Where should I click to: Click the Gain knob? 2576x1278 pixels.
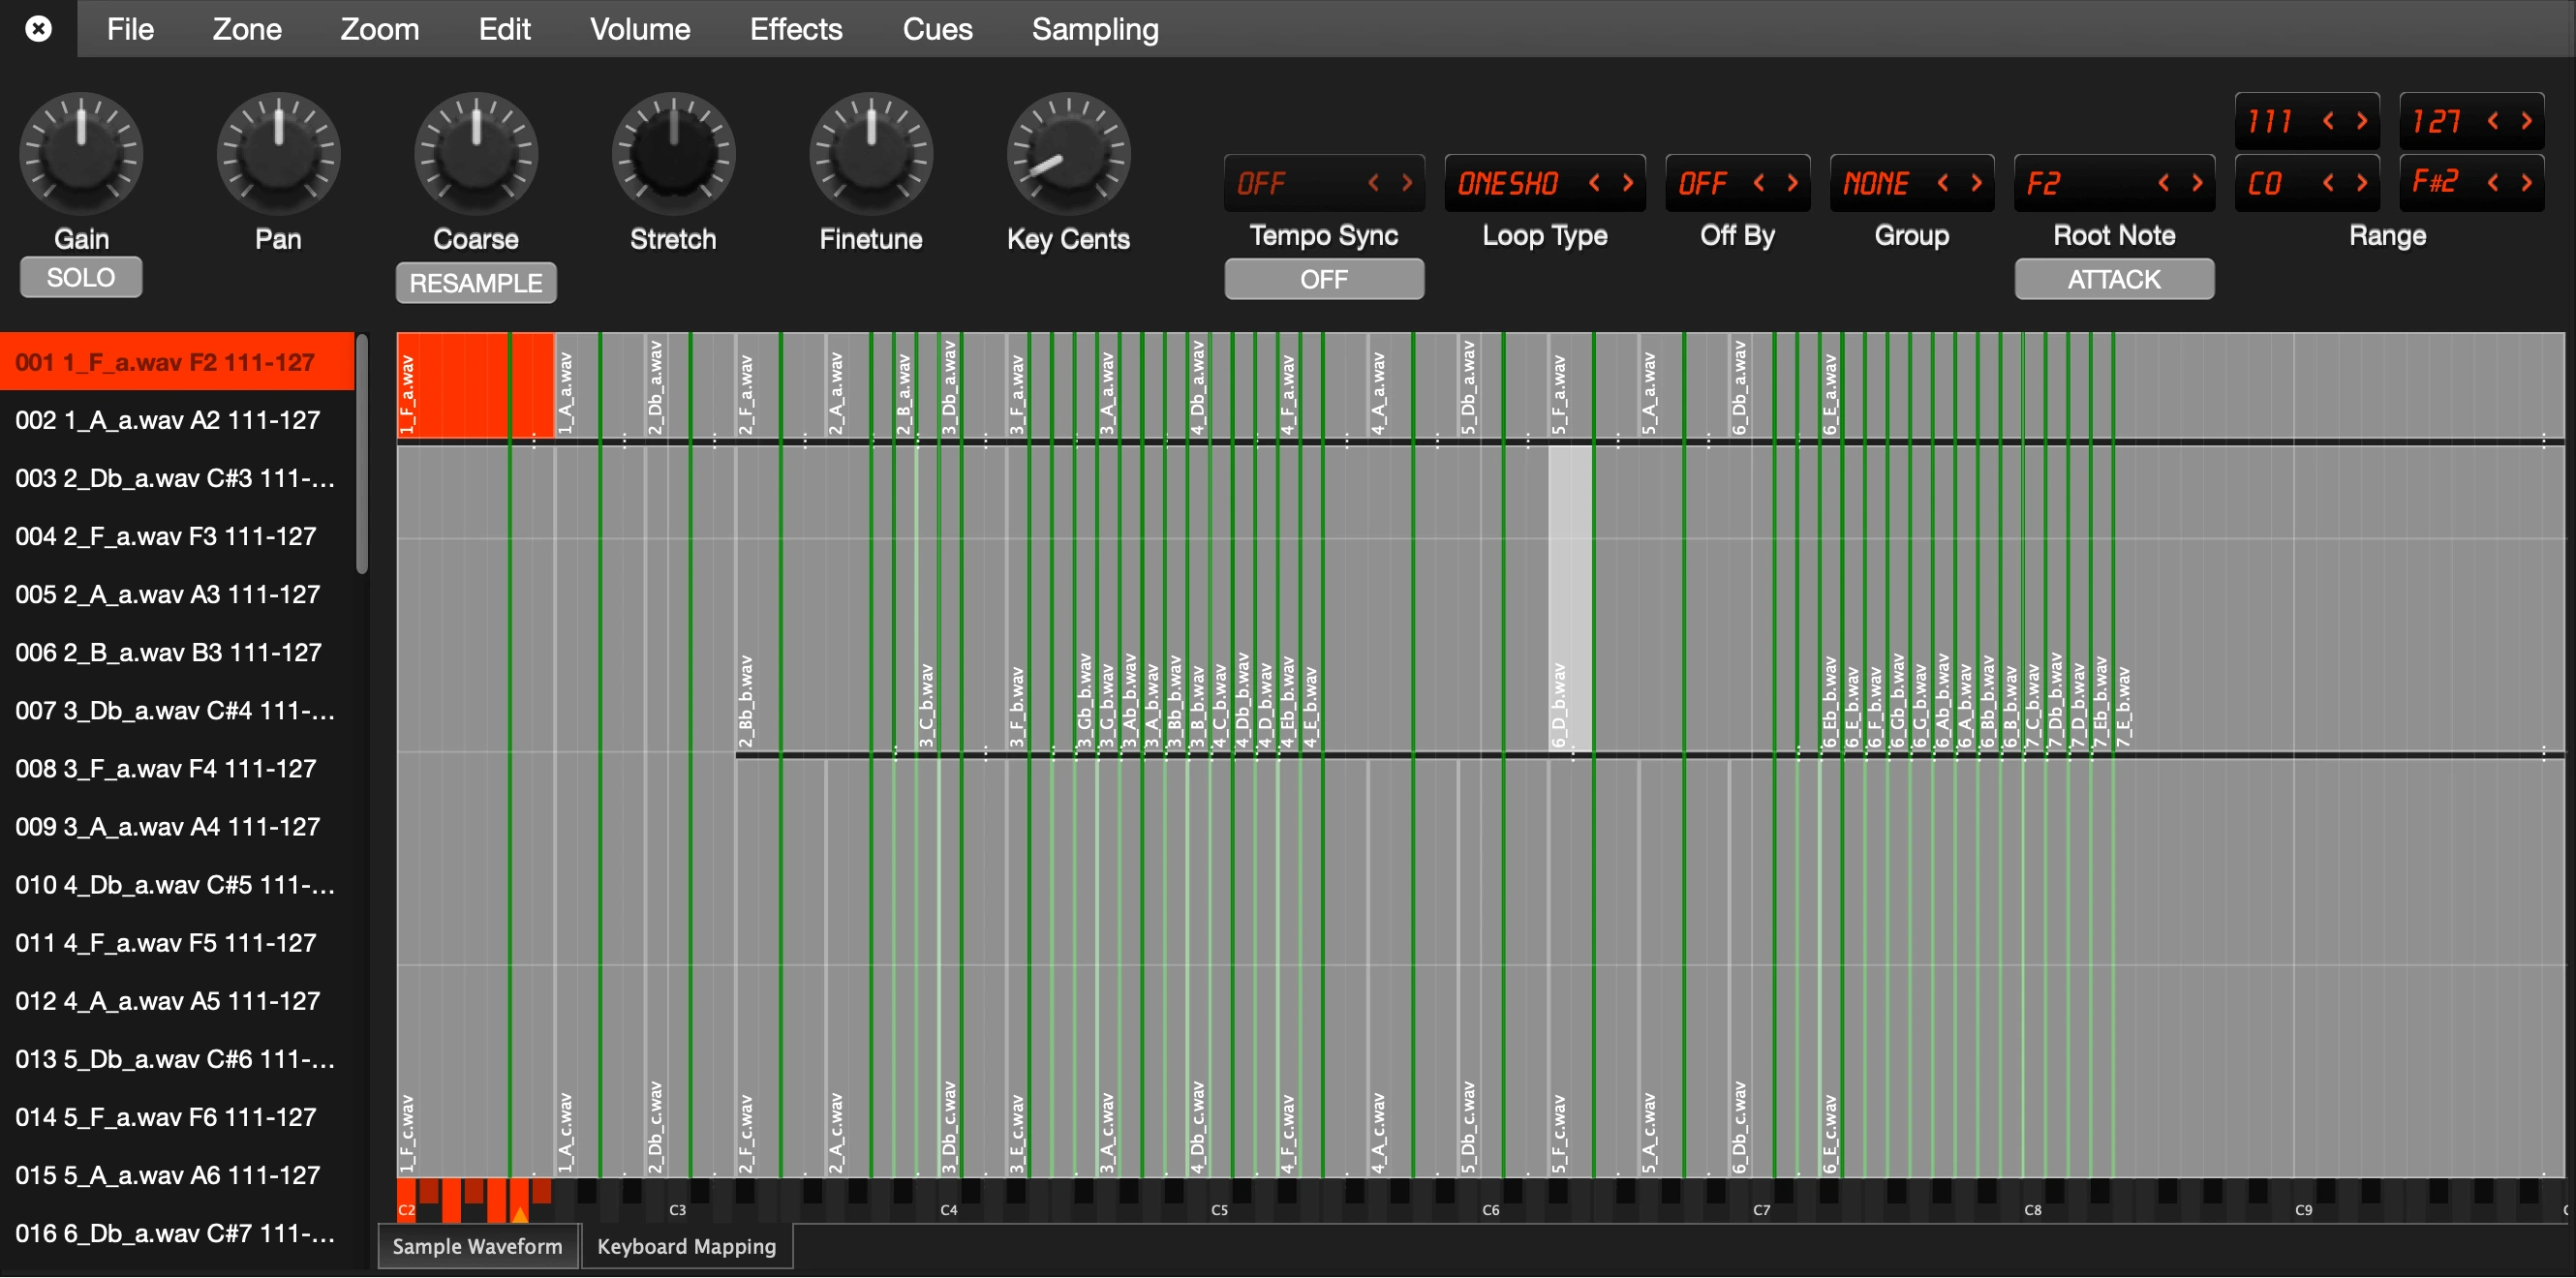pyautogui.click(x=81, y=155)
